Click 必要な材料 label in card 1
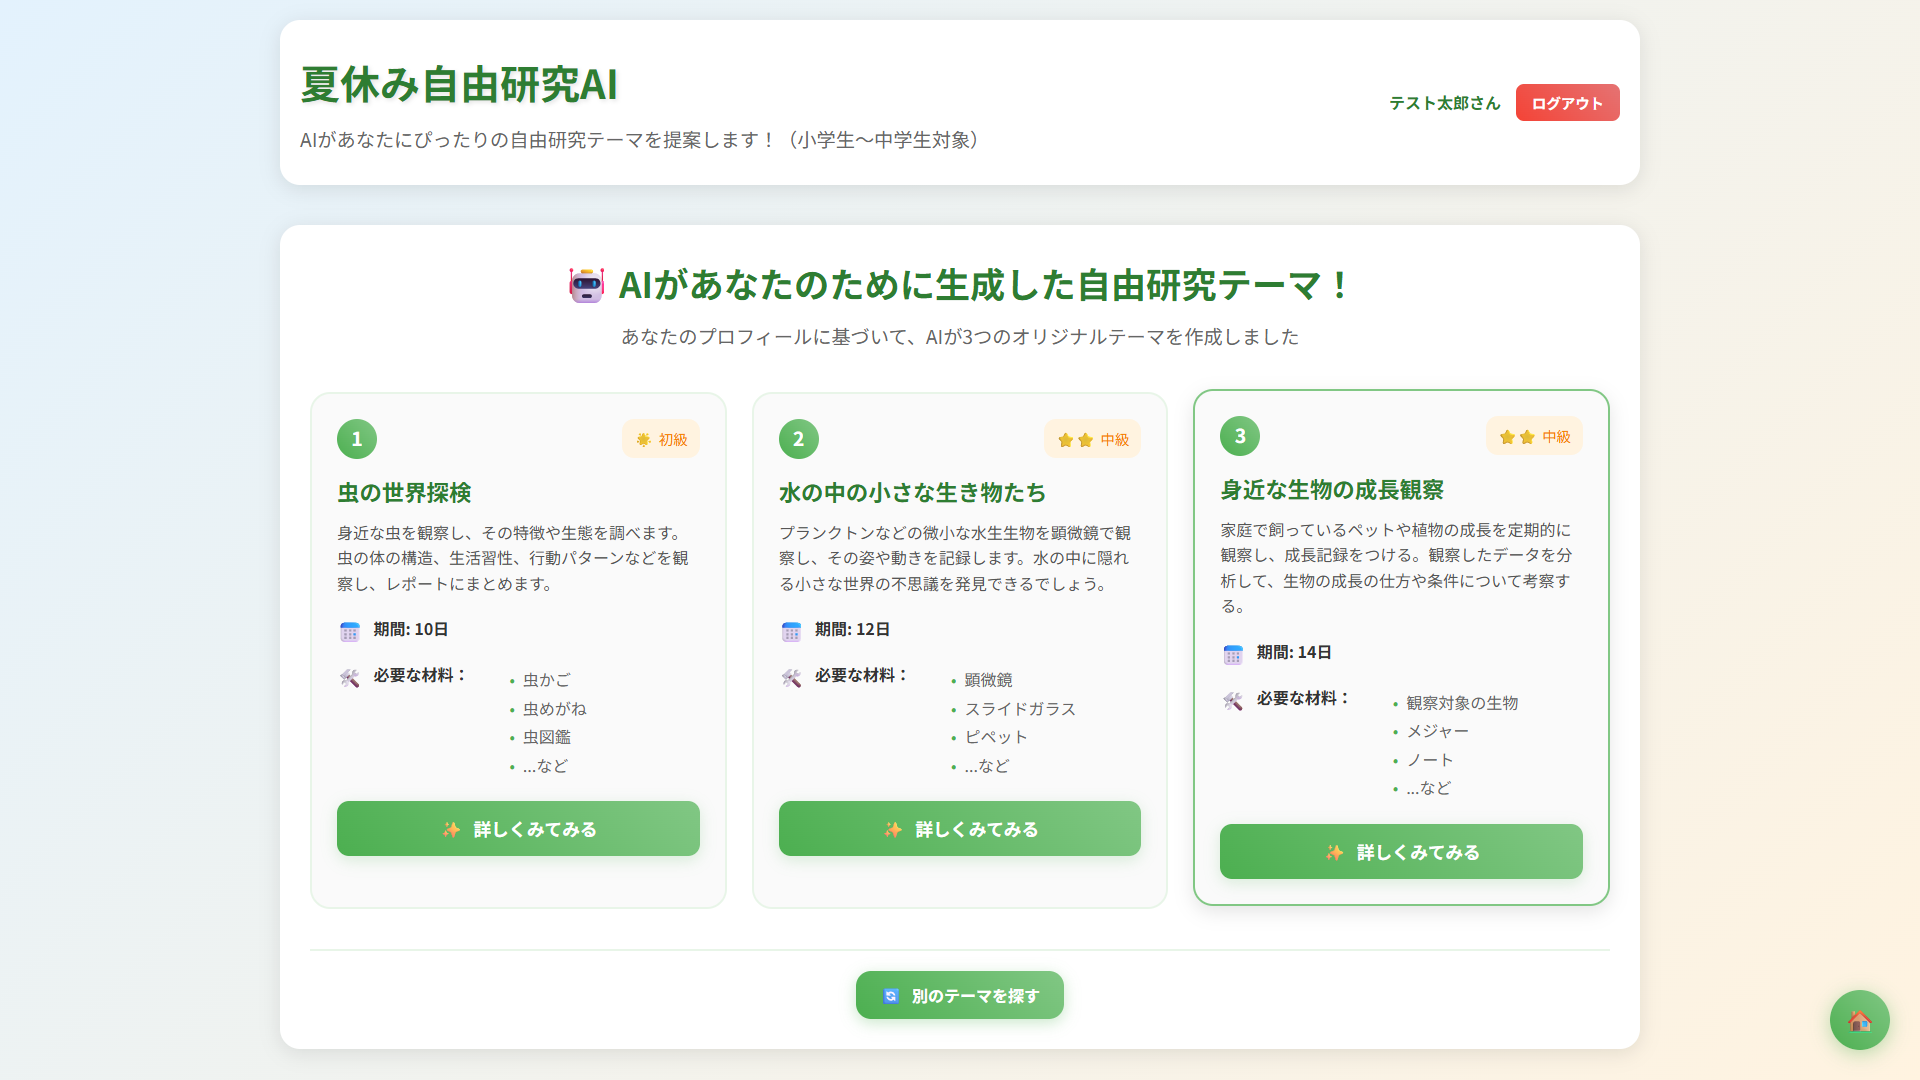This screenshot has width=1920, height=1080. point(419,675)
